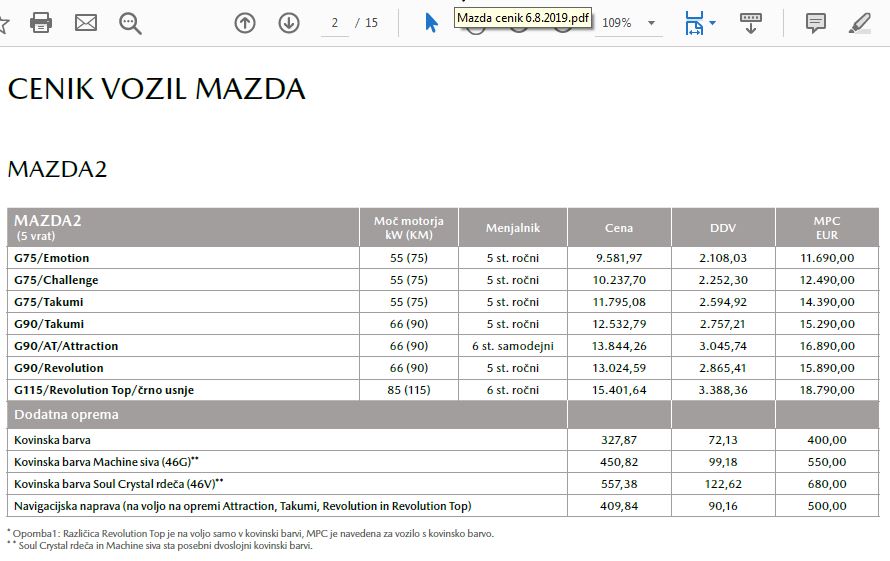
Task: Select the 'G75/Emotion' row label
Action: [52, 258]
